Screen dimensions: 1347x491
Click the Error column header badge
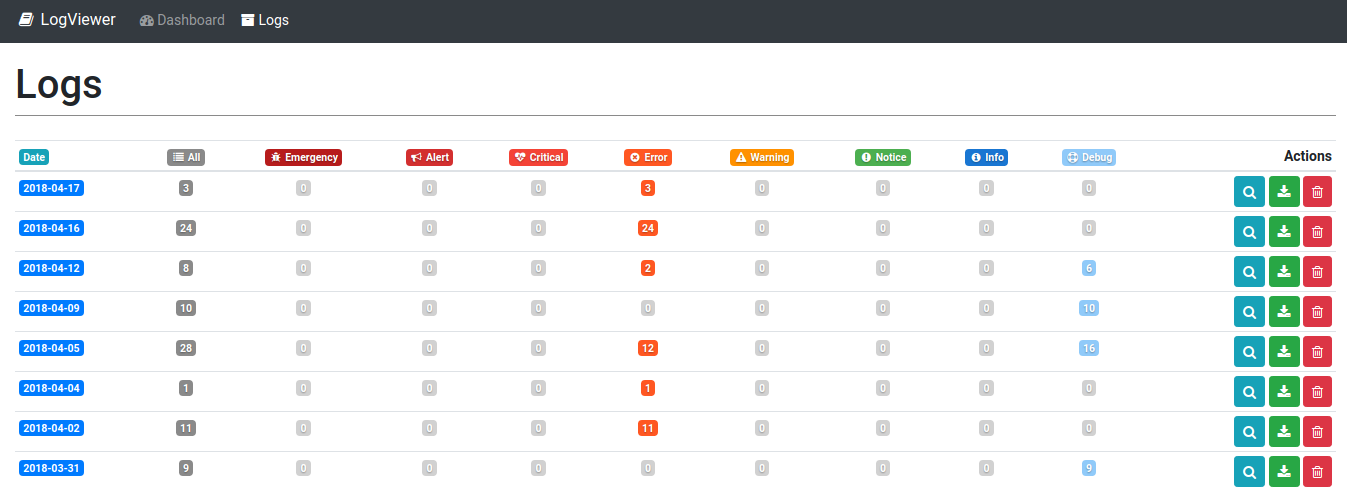pos(647,157)
